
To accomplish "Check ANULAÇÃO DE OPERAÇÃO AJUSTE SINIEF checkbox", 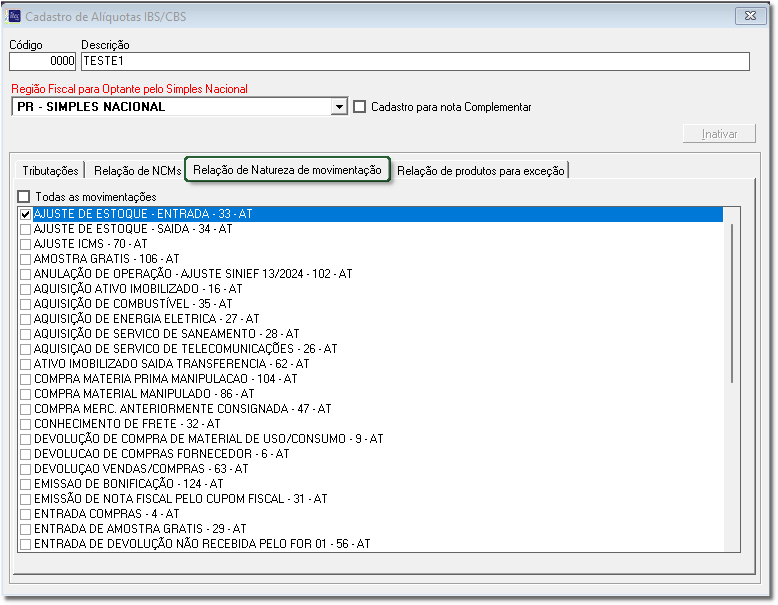I will (25, 274).
